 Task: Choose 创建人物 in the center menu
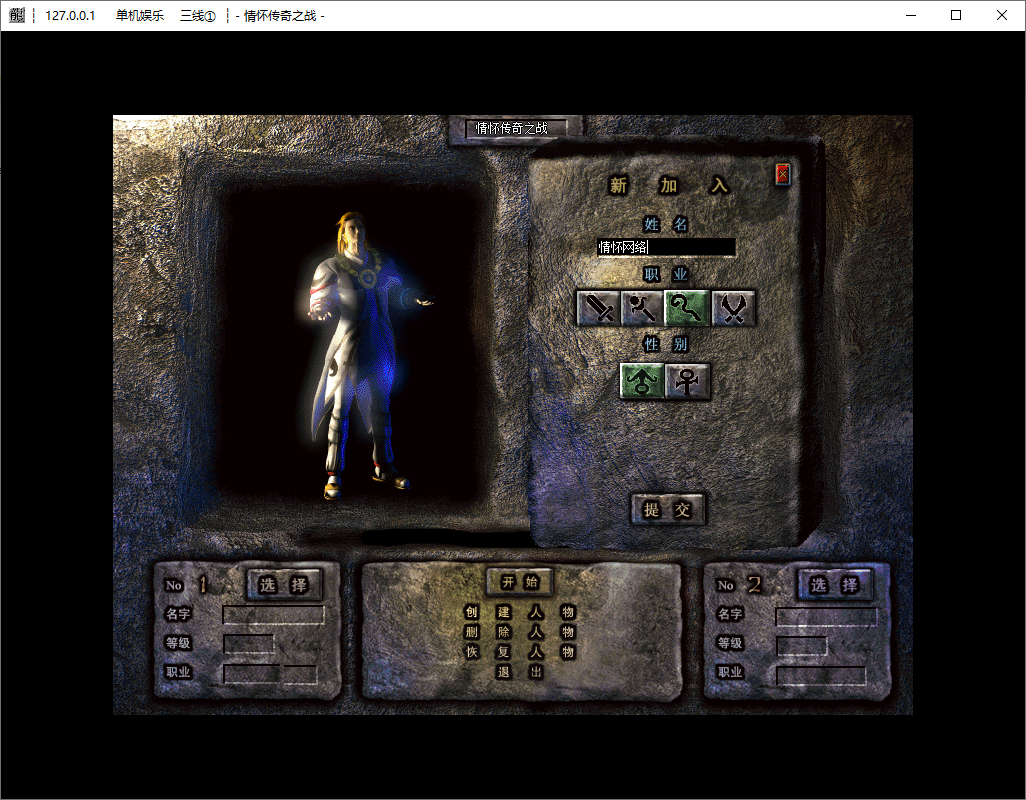[519, 612]
